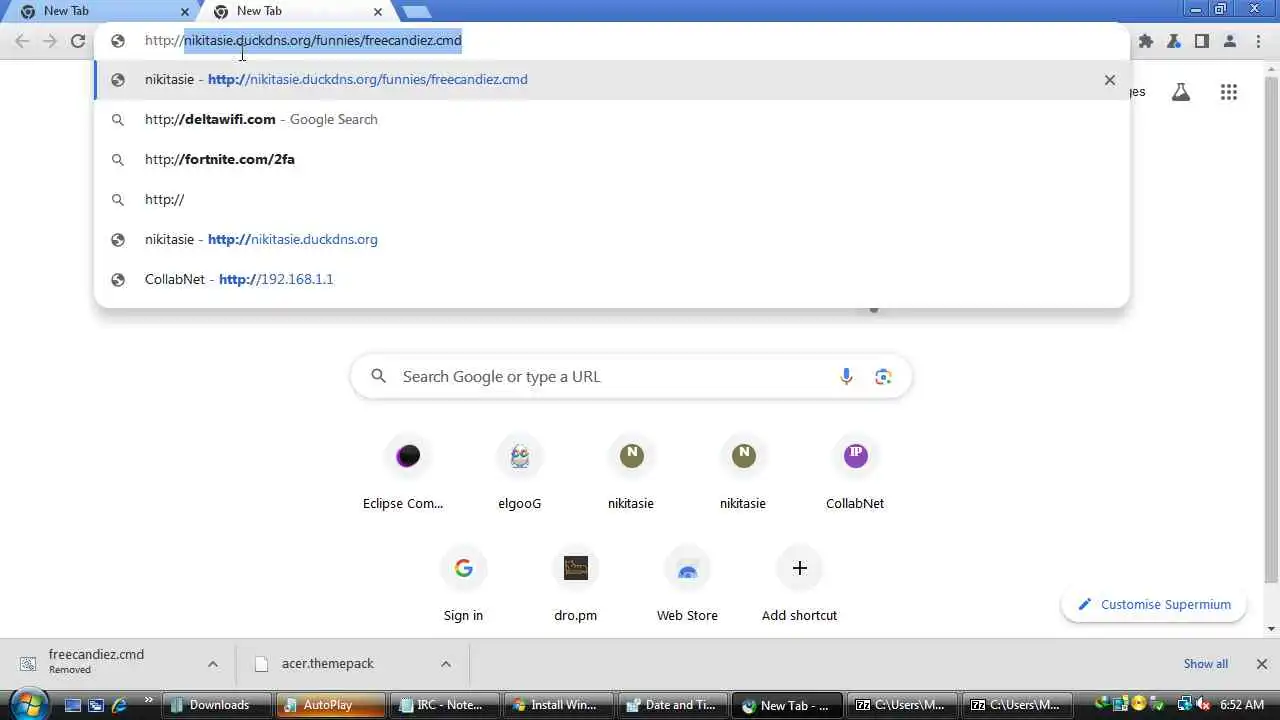
Task: Expand acer.themepack download options arrow
Action: 446,664
